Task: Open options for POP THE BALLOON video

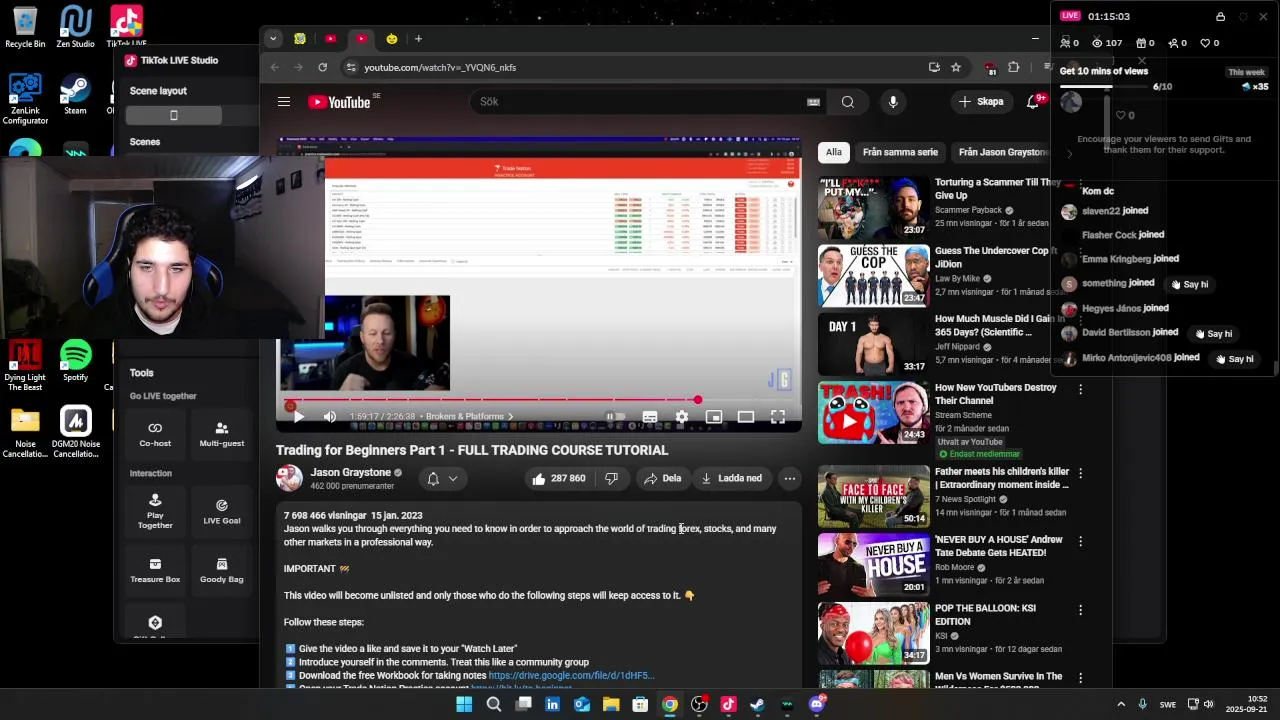Action: click(1080, 611)
